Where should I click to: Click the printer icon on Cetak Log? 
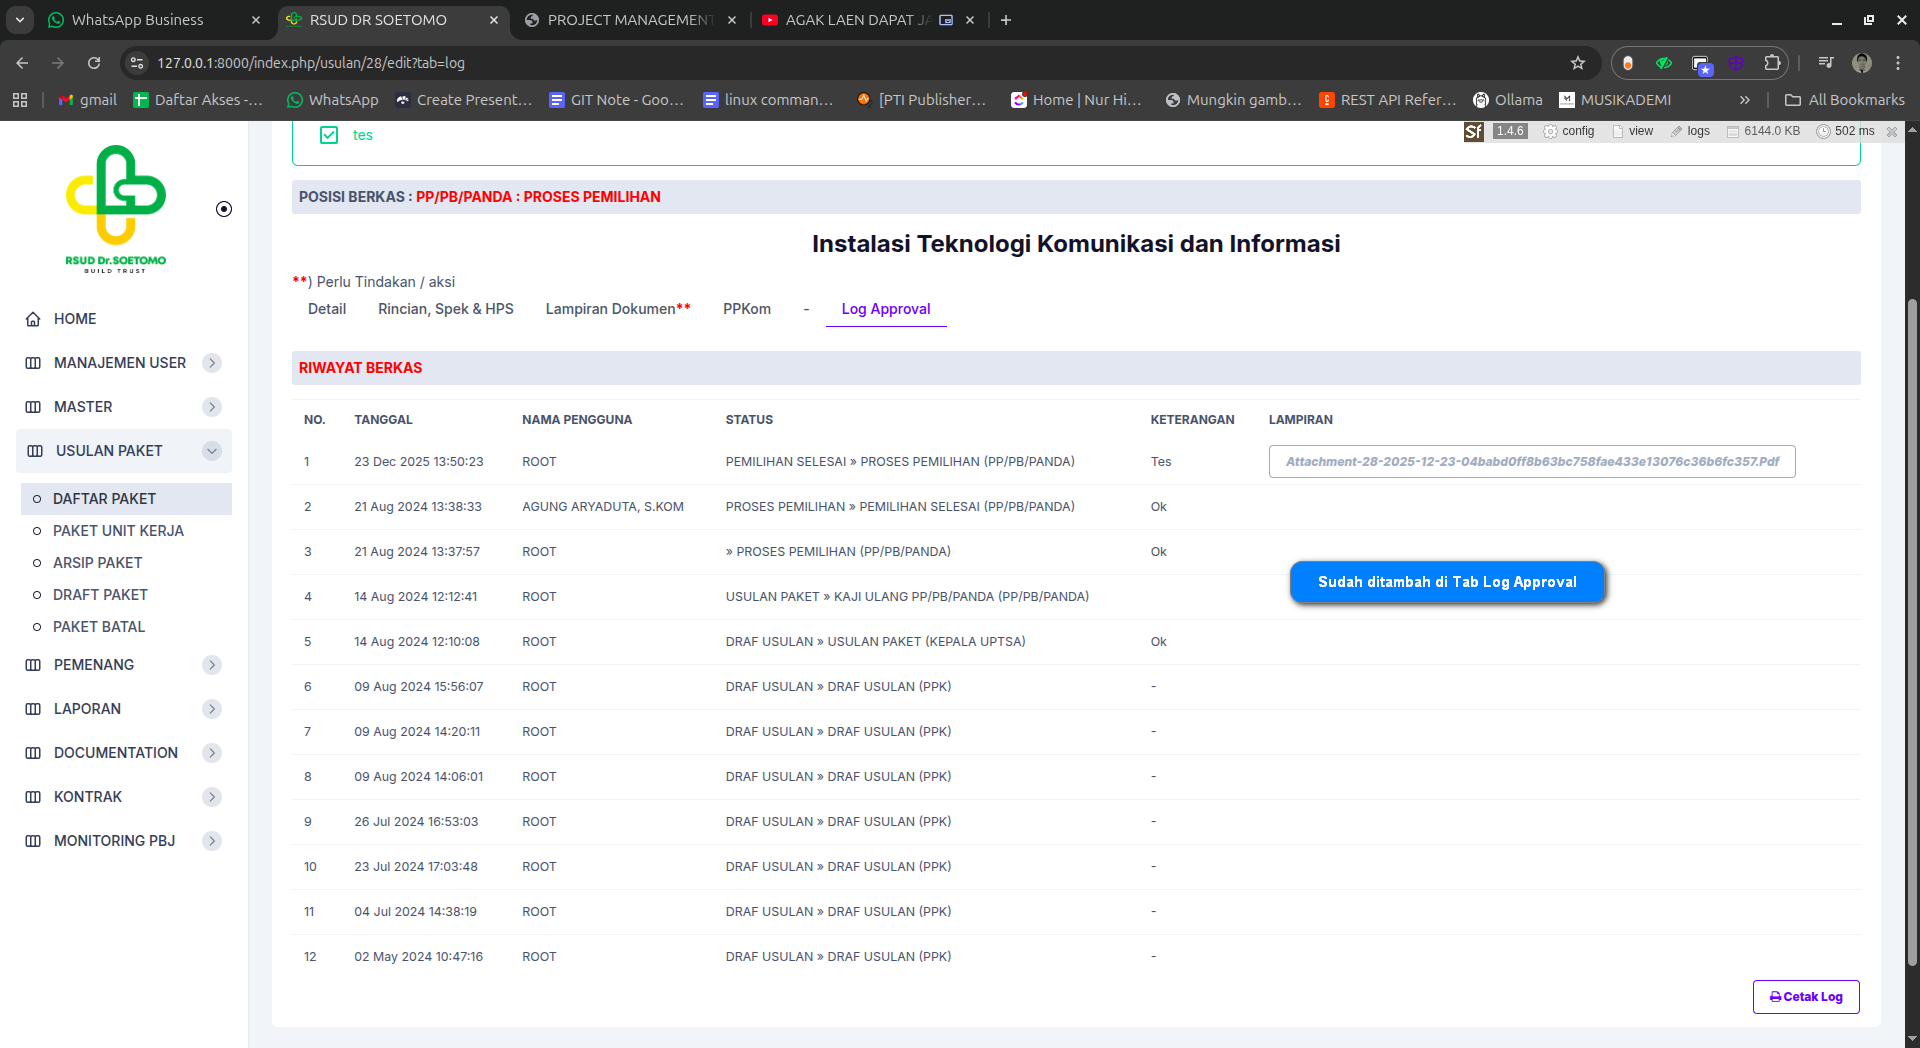[x=1775, y=997]
